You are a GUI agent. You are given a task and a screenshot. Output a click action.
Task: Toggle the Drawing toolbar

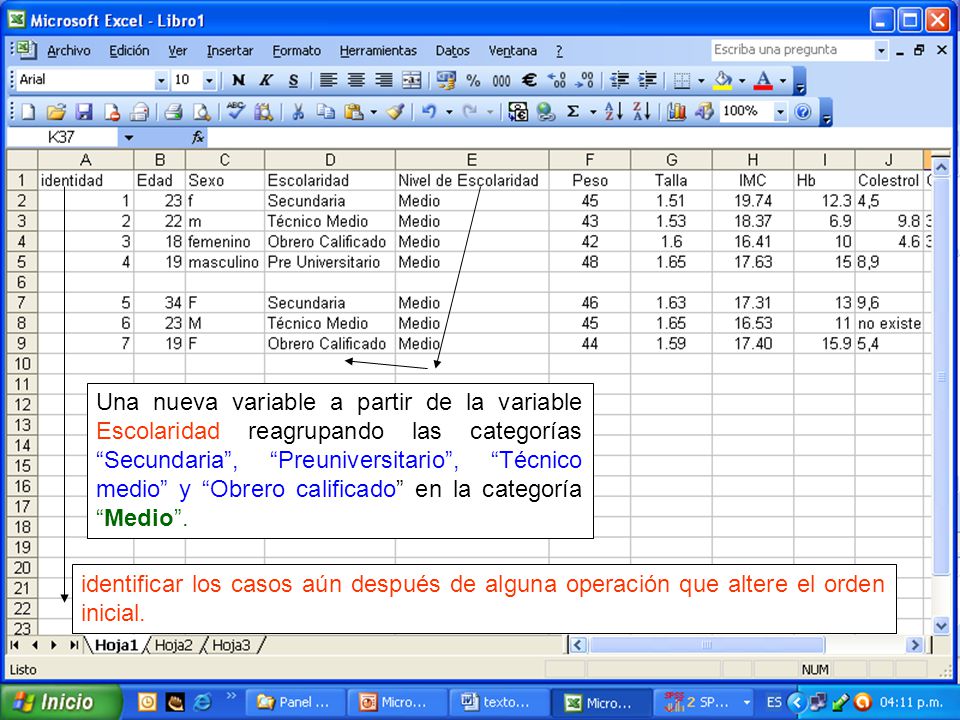[704, 112]
